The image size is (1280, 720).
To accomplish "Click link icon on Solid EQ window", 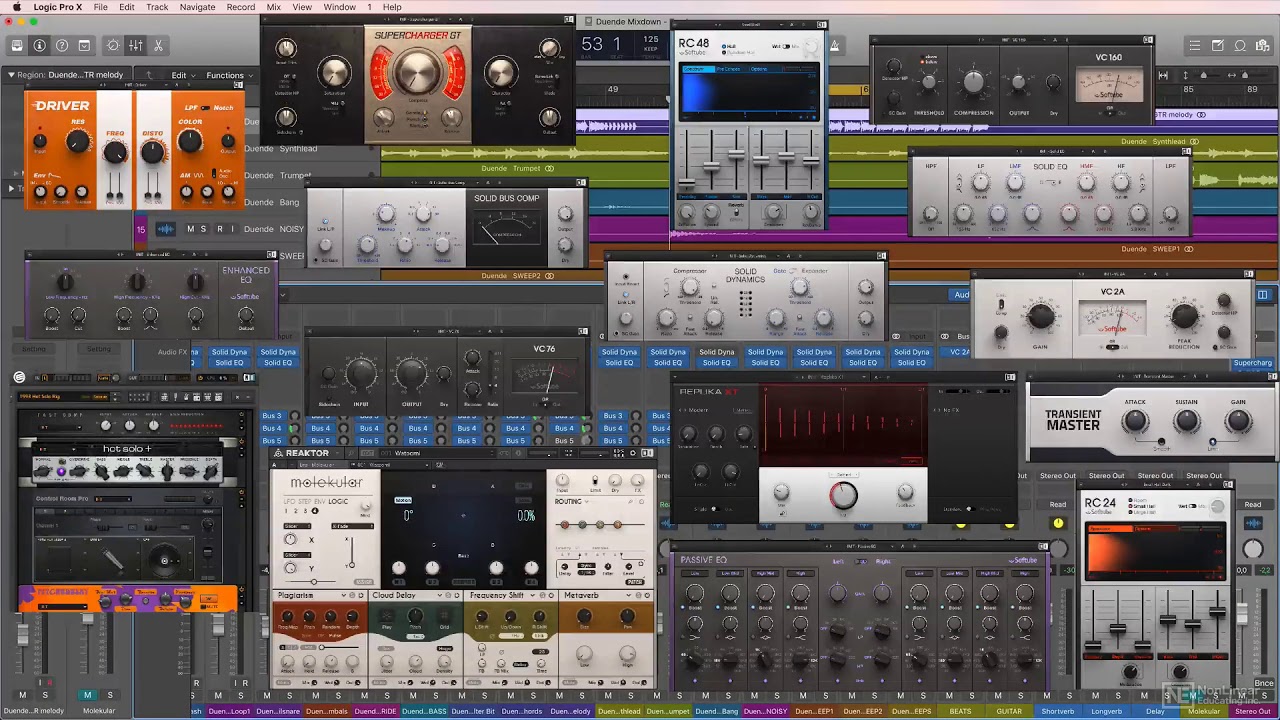I will click(x=1187, y=152).
